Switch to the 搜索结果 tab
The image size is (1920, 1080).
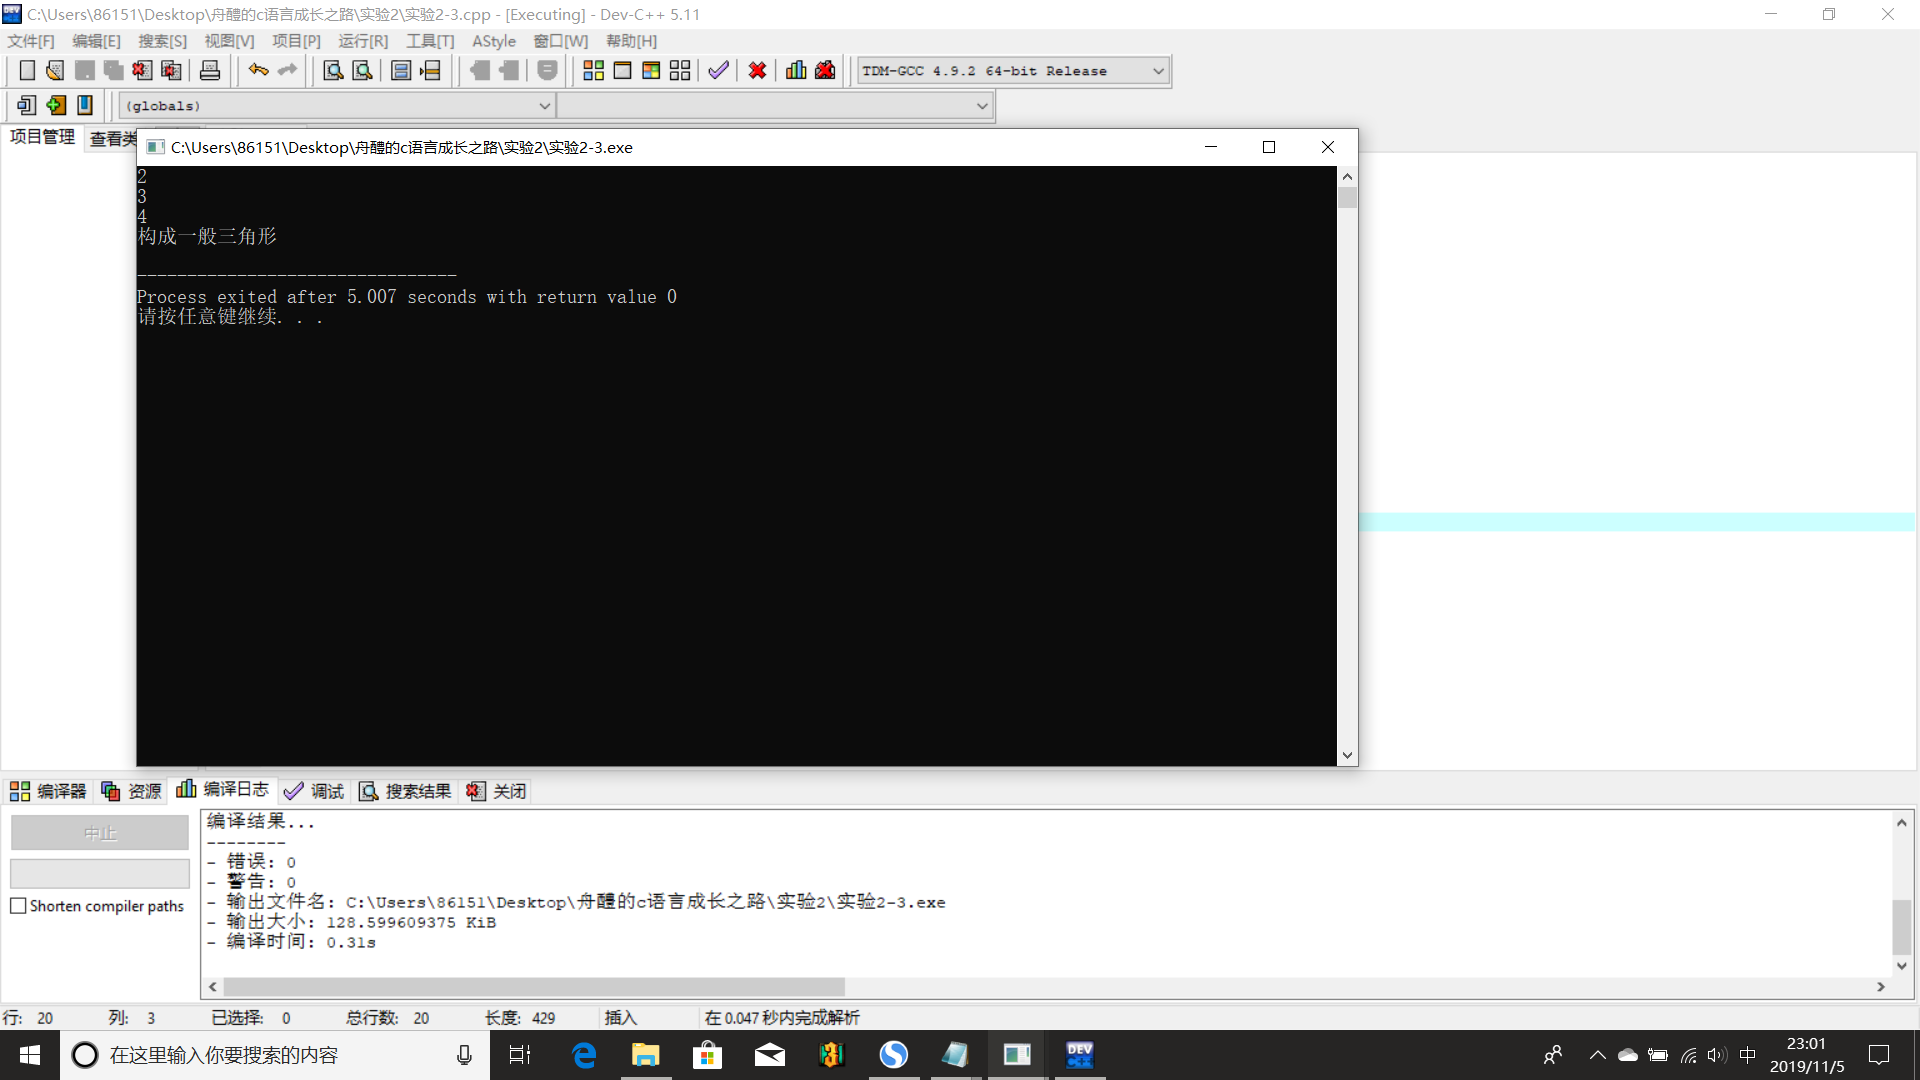pyautogui.click(x=405, y=791)
